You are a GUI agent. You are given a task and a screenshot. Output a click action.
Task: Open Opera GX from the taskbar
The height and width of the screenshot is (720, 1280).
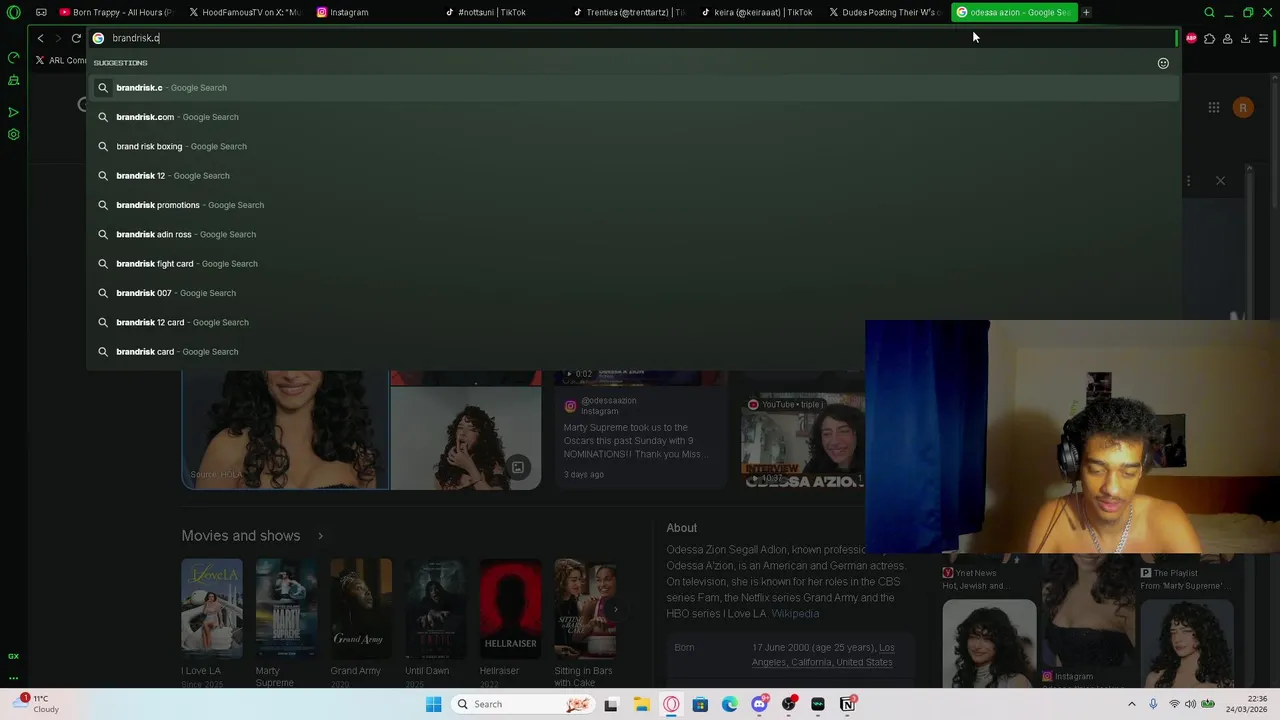[671, 704]
